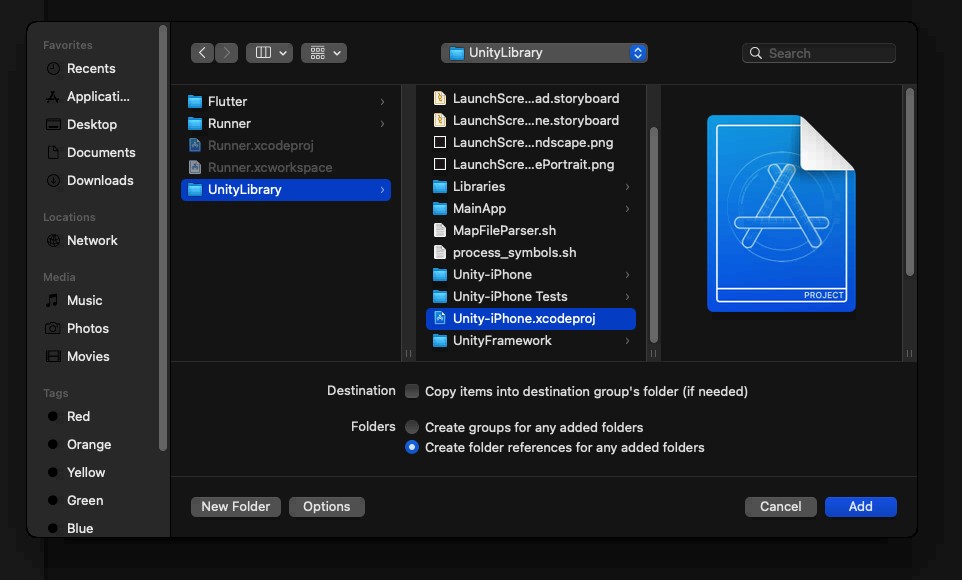Click inside the Search field
962x580 pixels.
click(x=819, y=52)
